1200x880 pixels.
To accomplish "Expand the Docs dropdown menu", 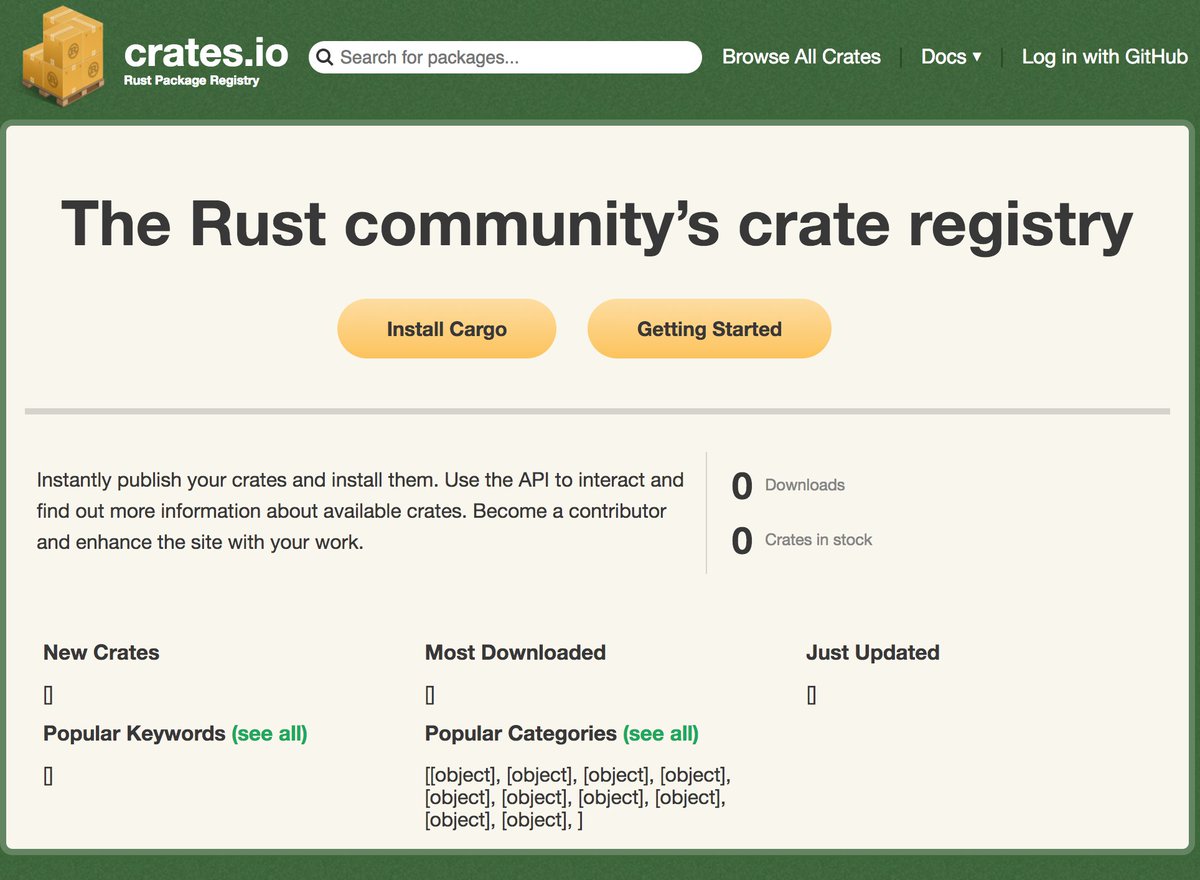I will [951, 57].
